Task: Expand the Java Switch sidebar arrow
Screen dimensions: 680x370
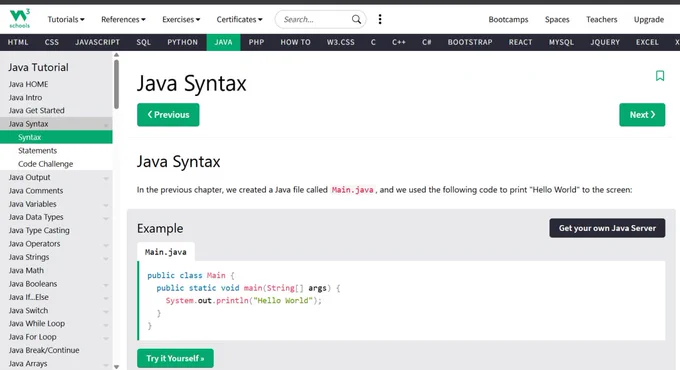Action: click(106, 312)
